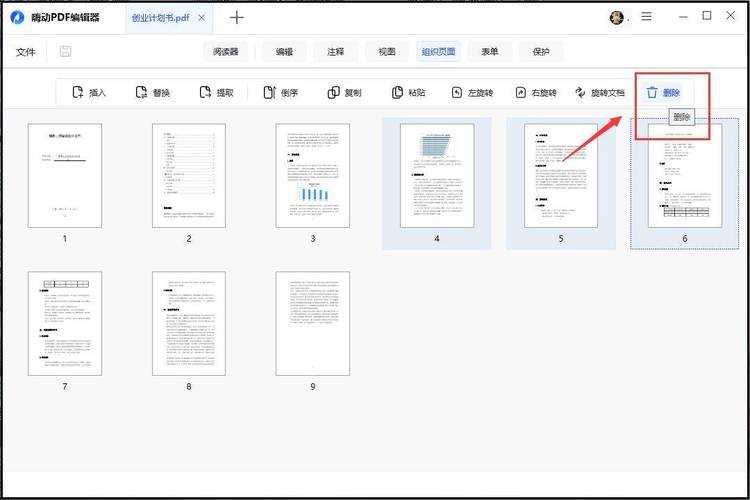Click the 粘贴 paste page tool
Screen dimensions: 750x500
408,92
